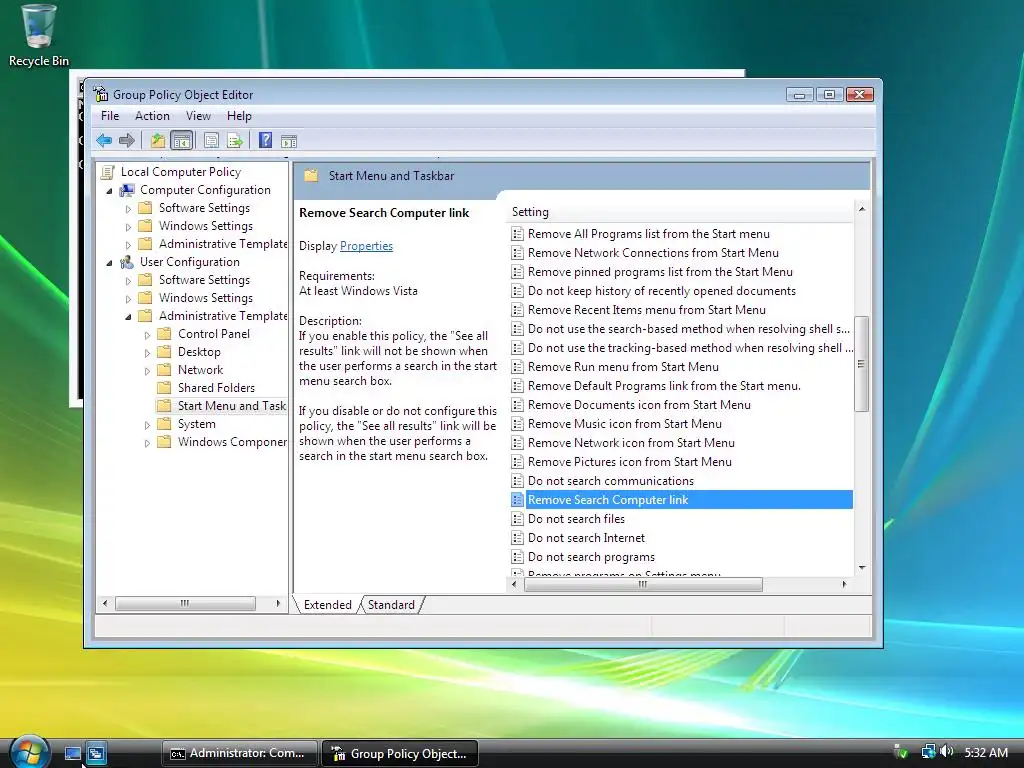Click settings list scroll down arrow
Viewport: 1024px width, 768px height.
(861, 568)
